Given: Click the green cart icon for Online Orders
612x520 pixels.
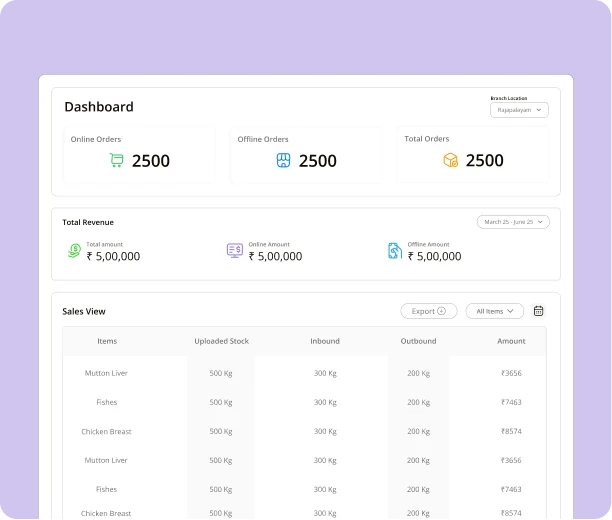Looking at the screenshot, I should tap(116, 160).
